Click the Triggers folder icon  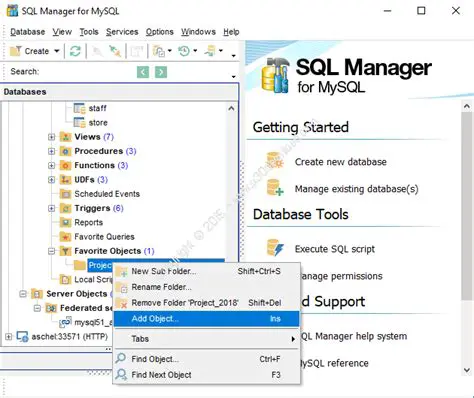[x=66, y=208]
